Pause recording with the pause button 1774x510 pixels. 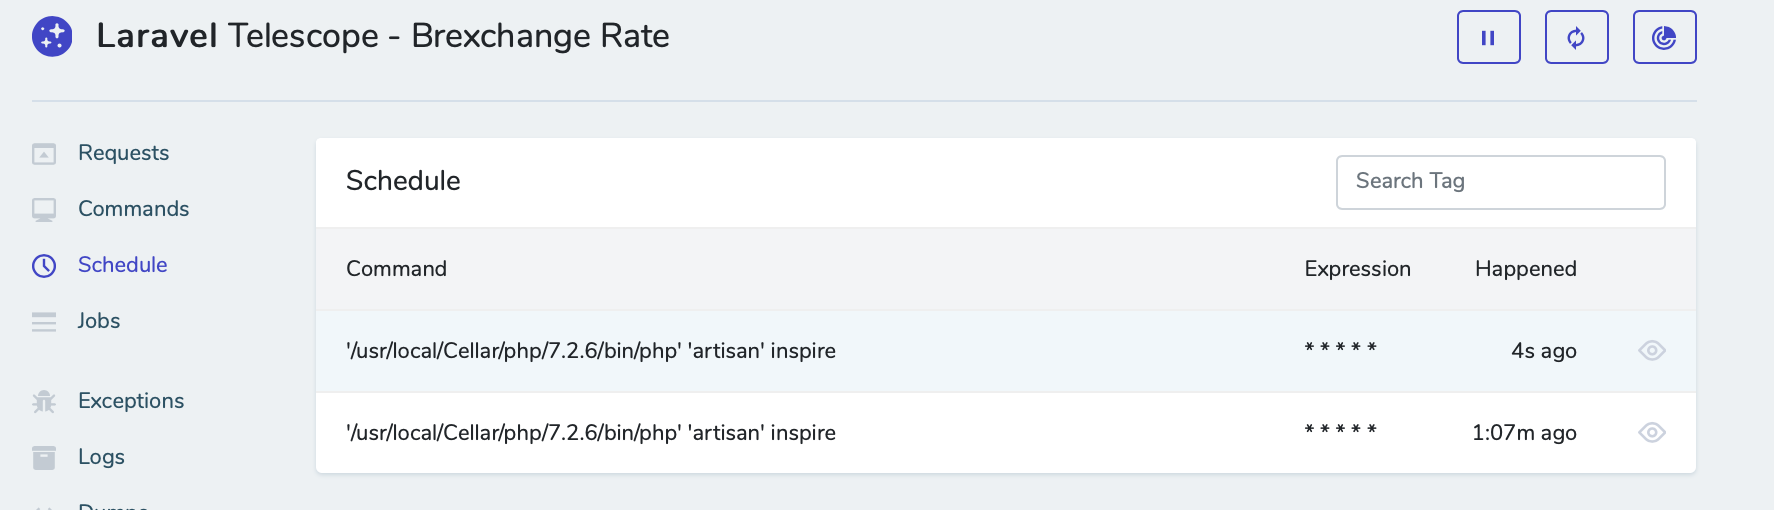[1488, 38]
